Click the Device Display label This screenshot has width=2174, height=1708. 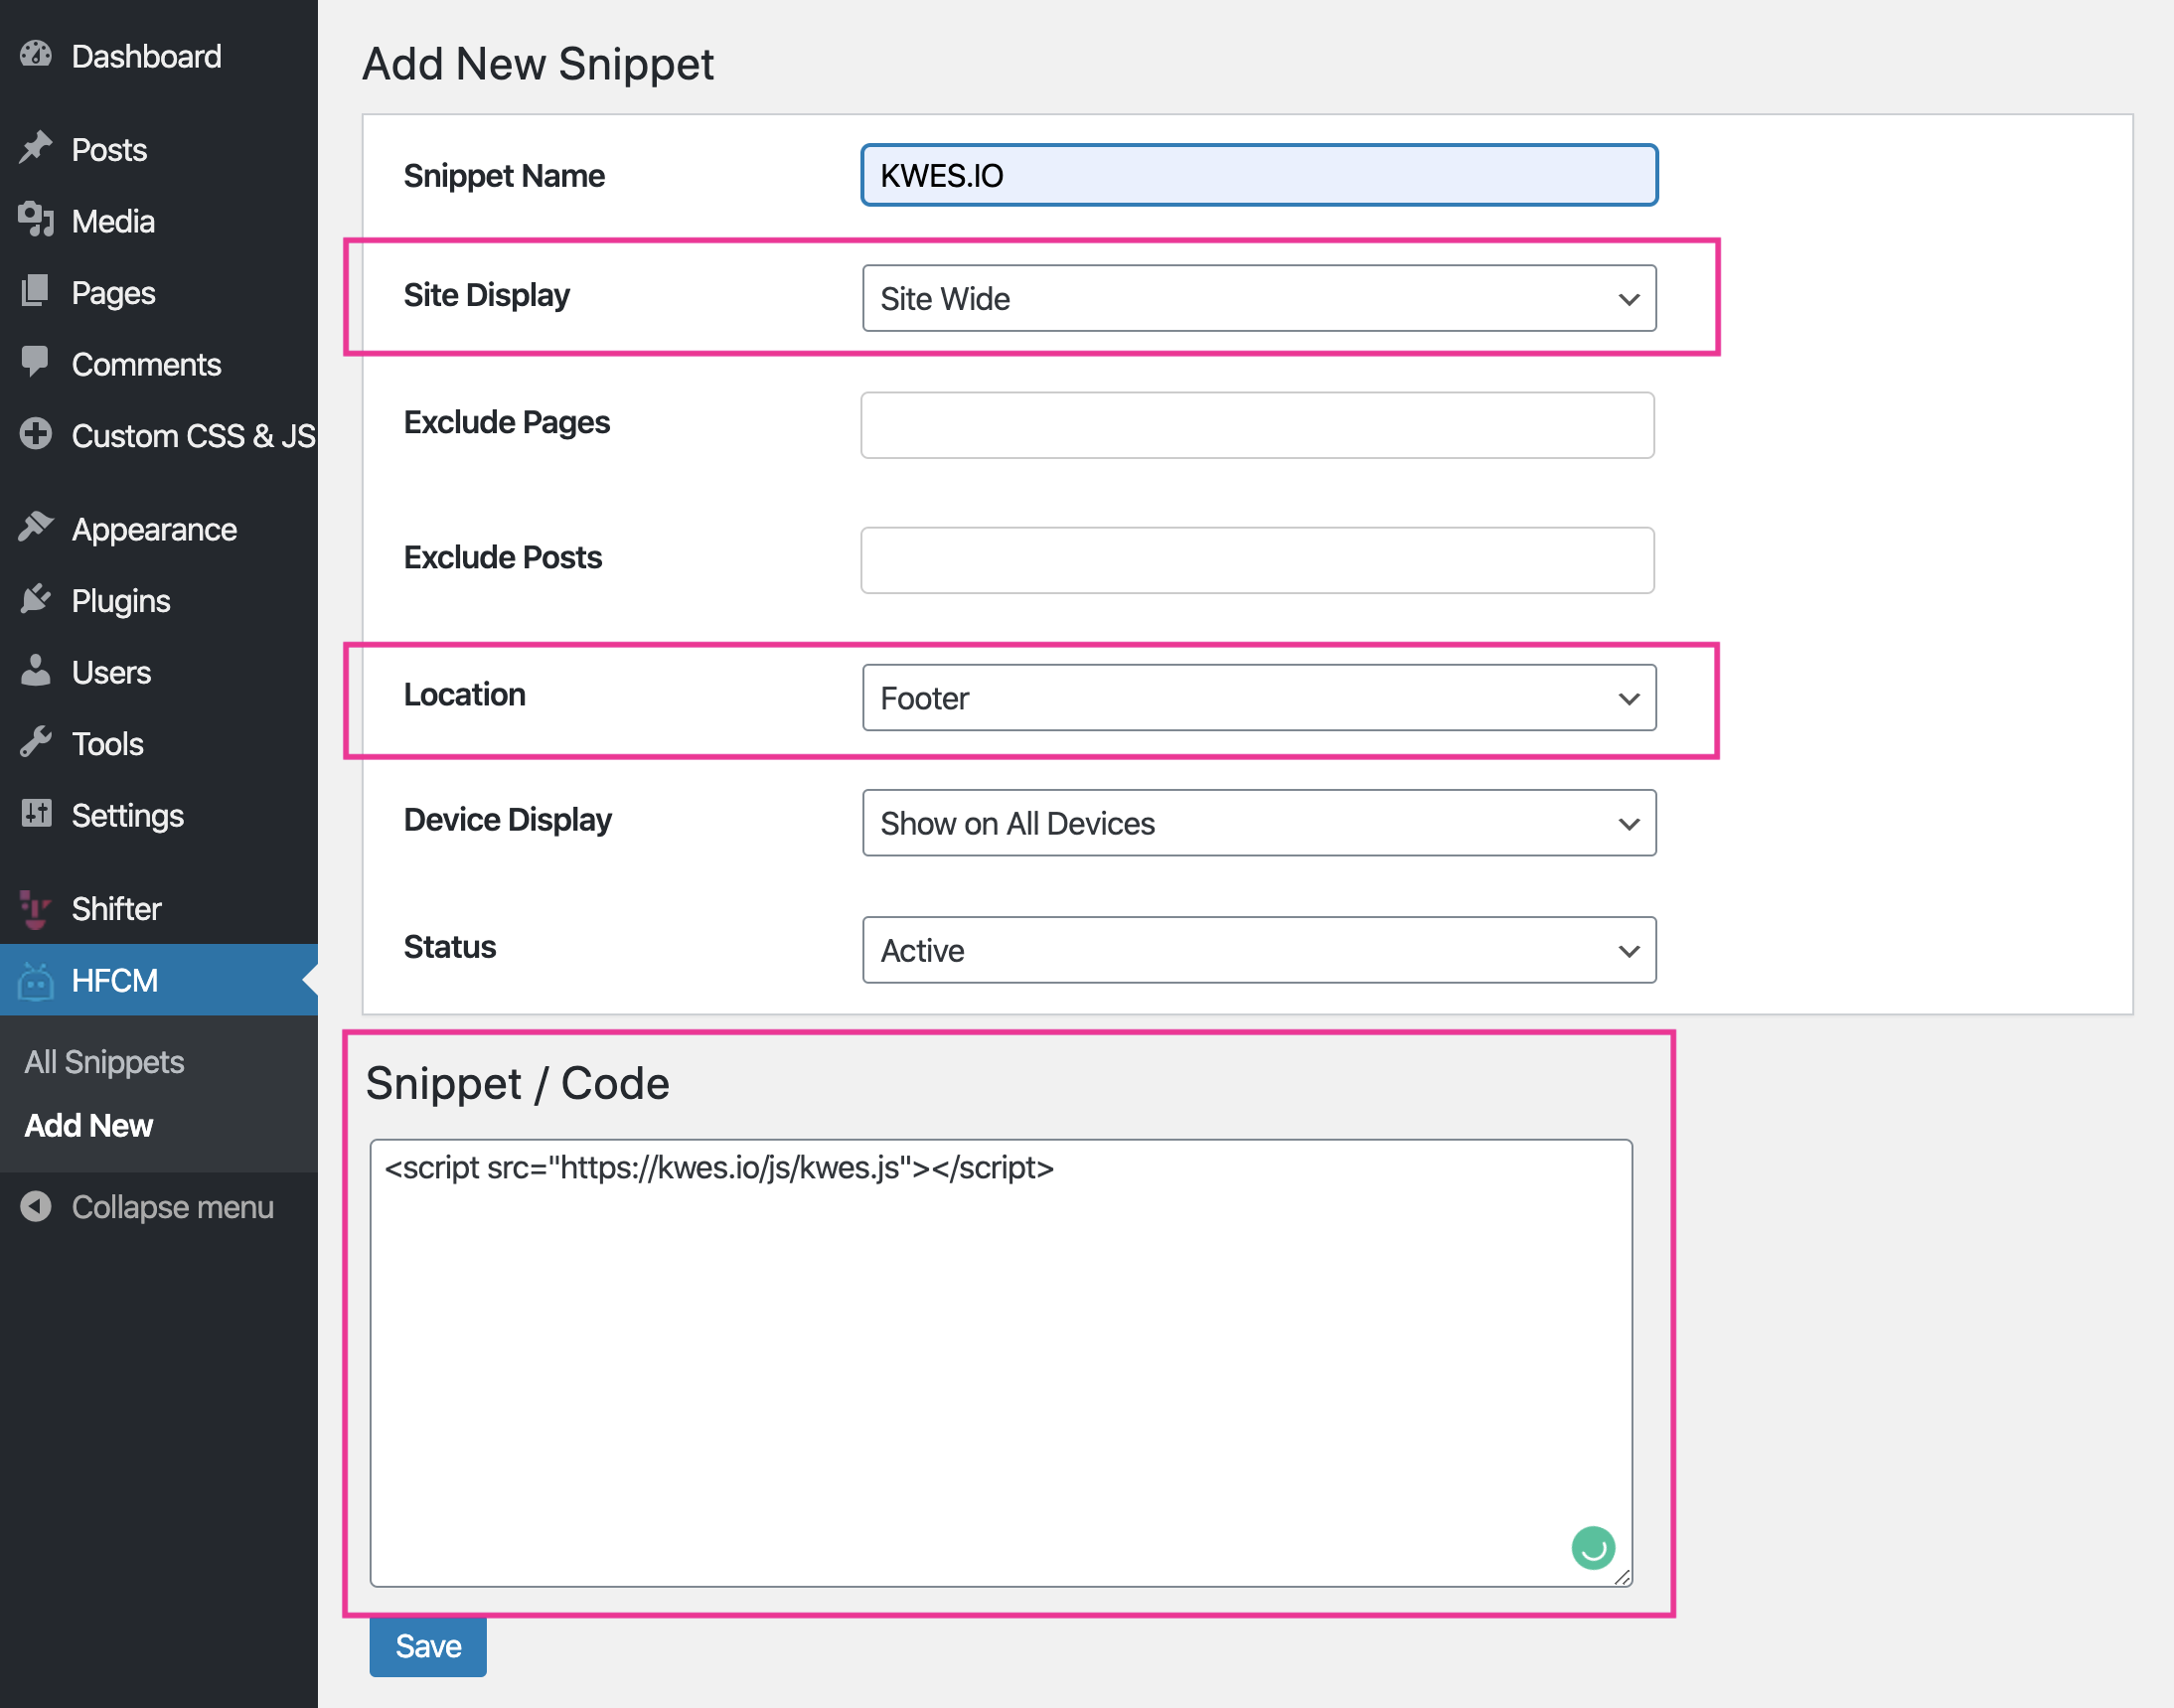[x=508, y=820]
